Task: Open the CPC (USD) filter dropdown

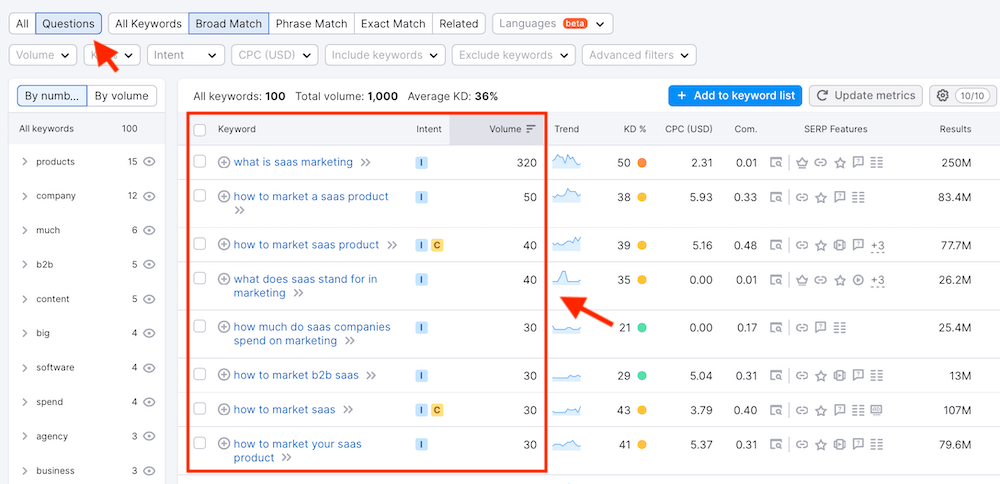Action: (272, 55)
